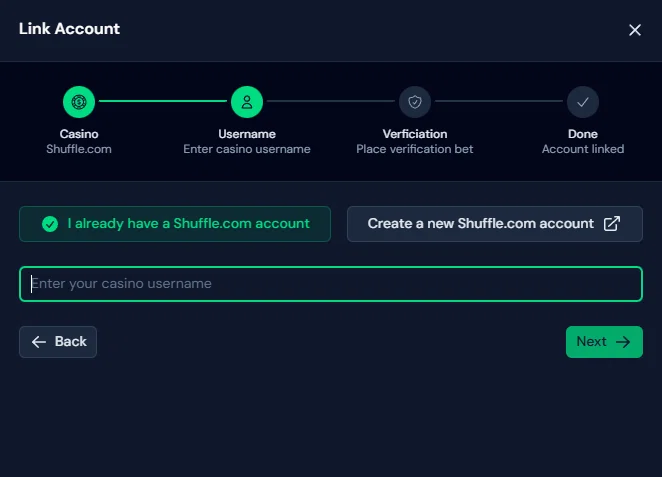Click the Username step person icon
662x477 pixels.
247,101
